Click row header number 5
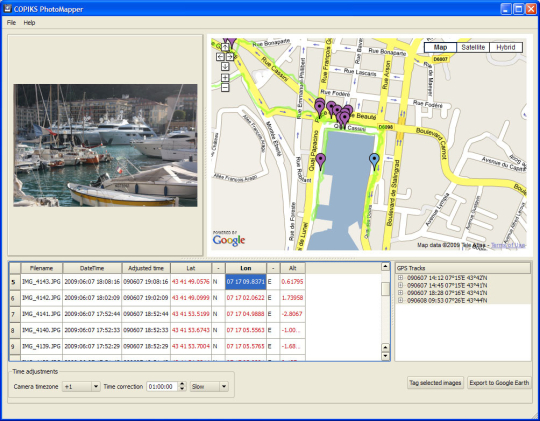 (x=15, y=282)
